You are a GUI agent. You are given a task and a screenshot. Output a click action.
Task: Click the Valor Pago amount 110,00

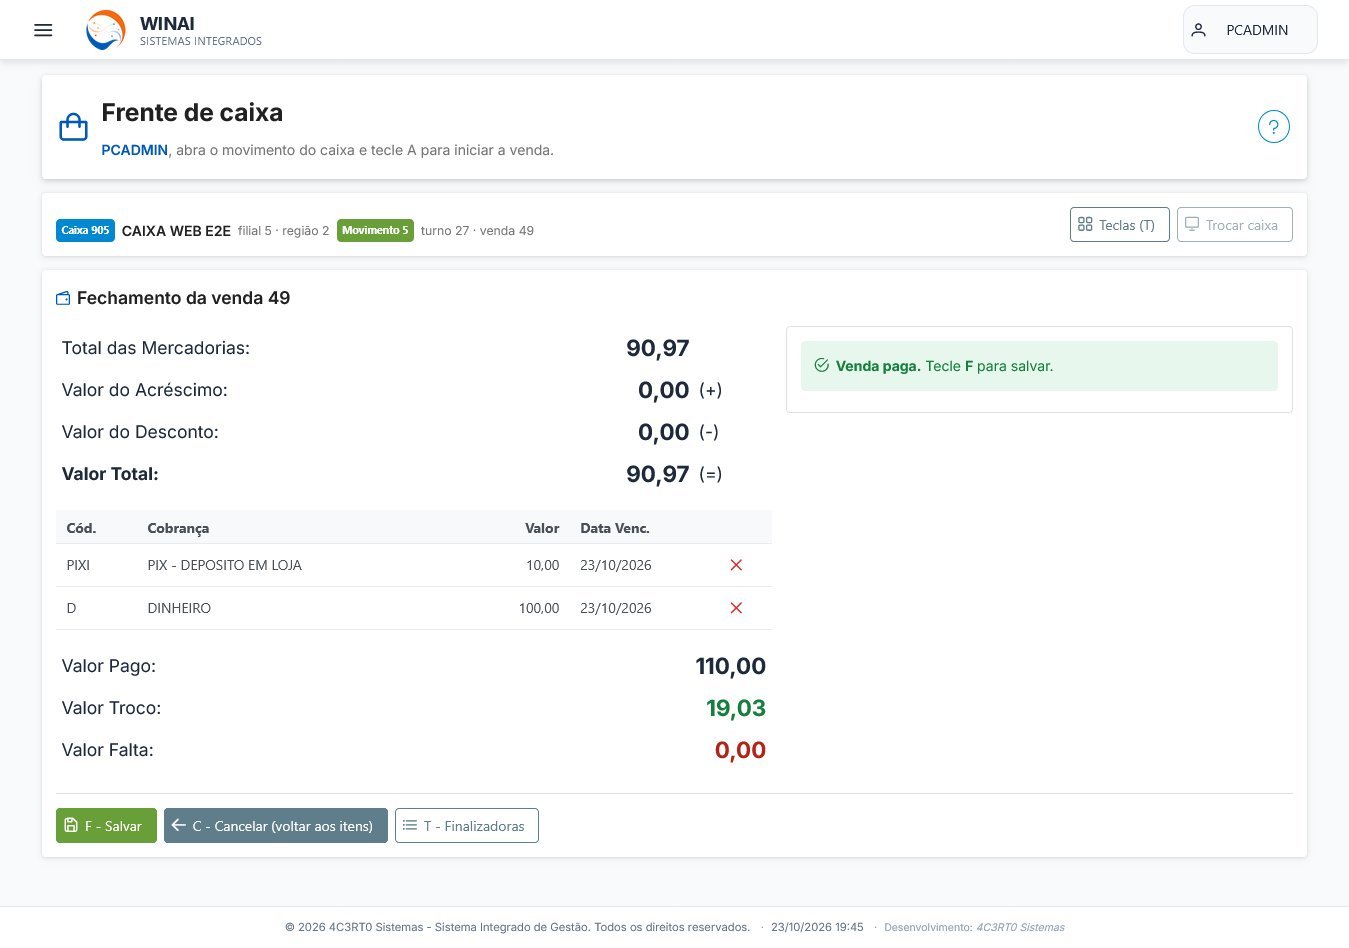pos(731,666)
